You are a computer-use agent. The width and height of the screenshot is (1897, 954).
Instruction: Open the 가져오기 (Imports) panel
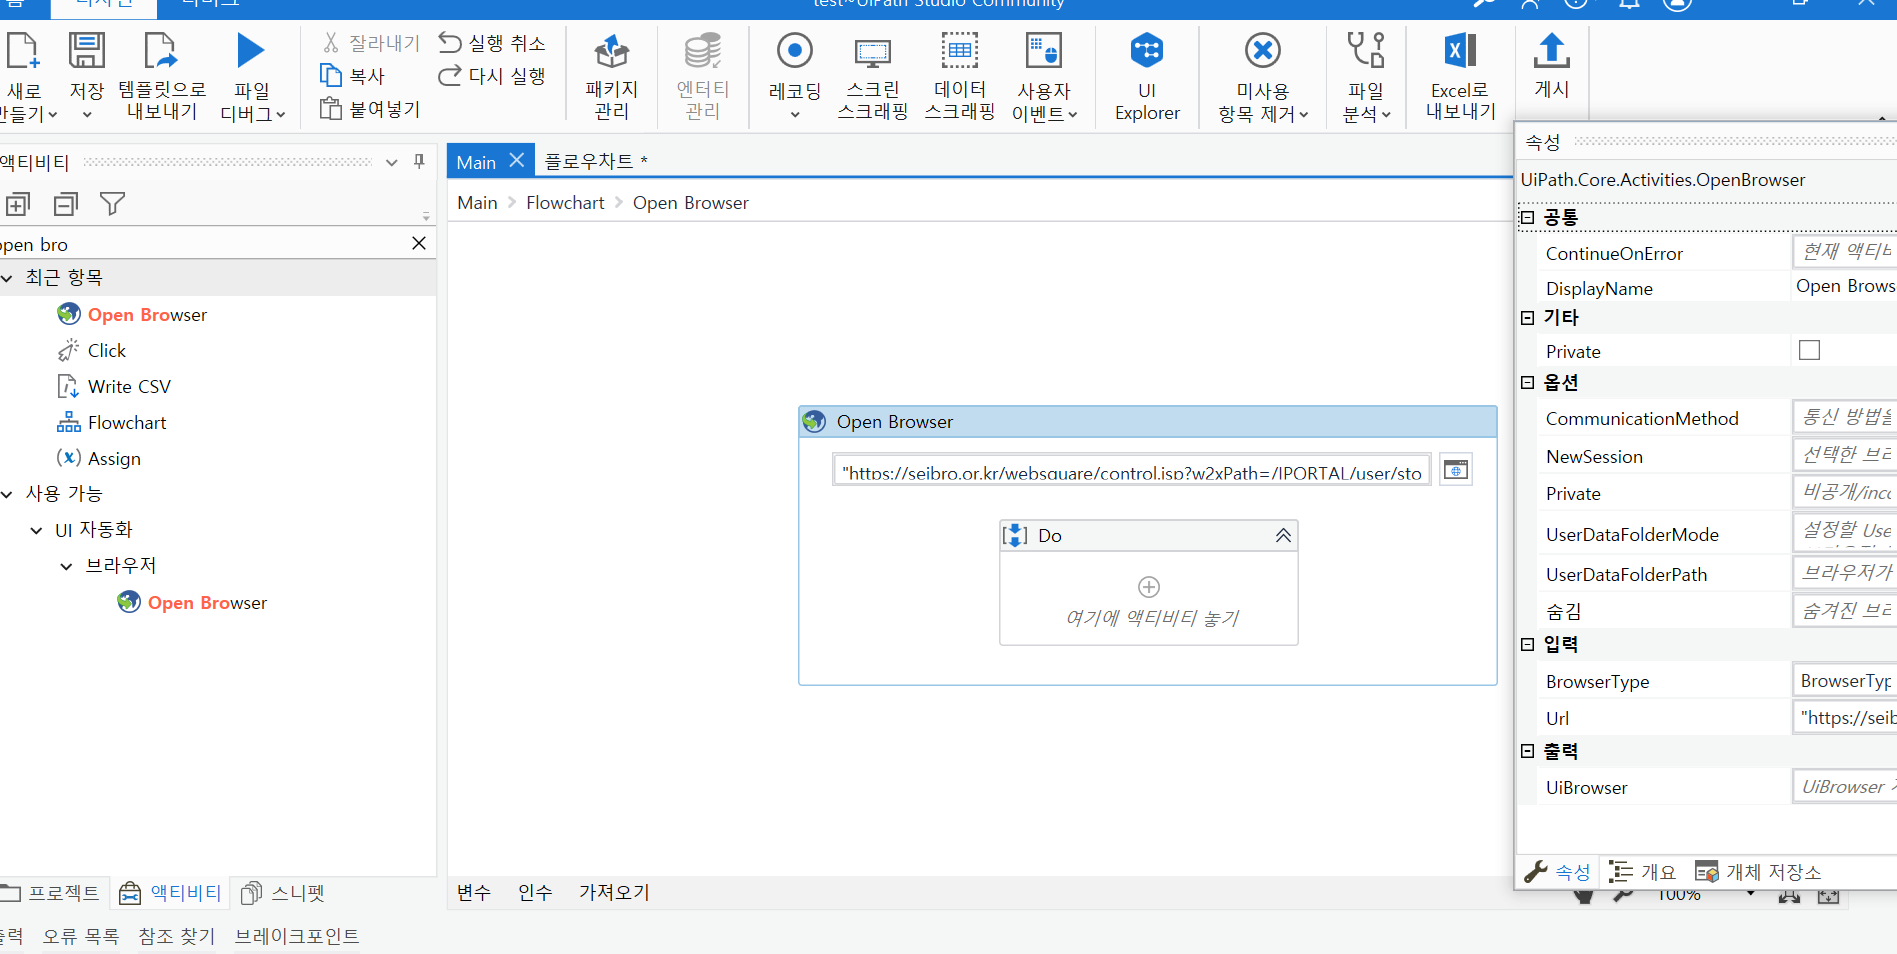(x=614, y=892)
